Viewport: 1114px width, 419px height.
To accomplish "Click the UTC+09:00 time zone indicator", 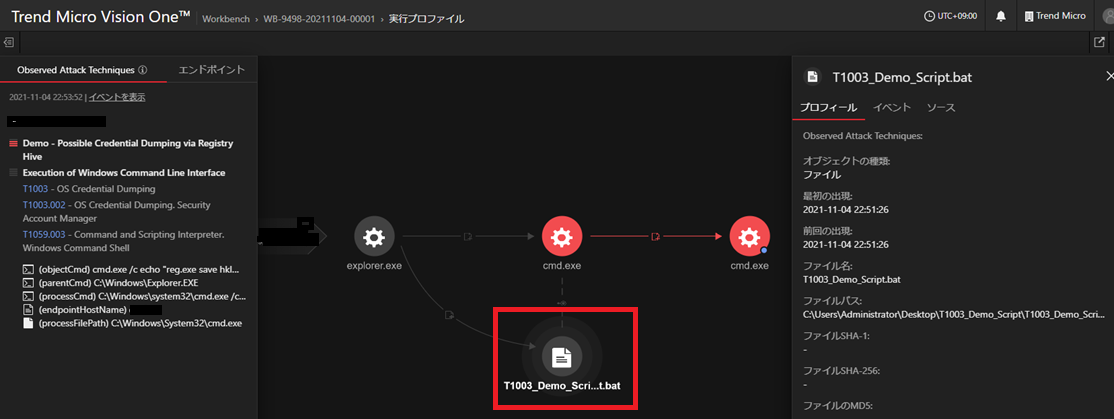I will click(x=950, y=16).
